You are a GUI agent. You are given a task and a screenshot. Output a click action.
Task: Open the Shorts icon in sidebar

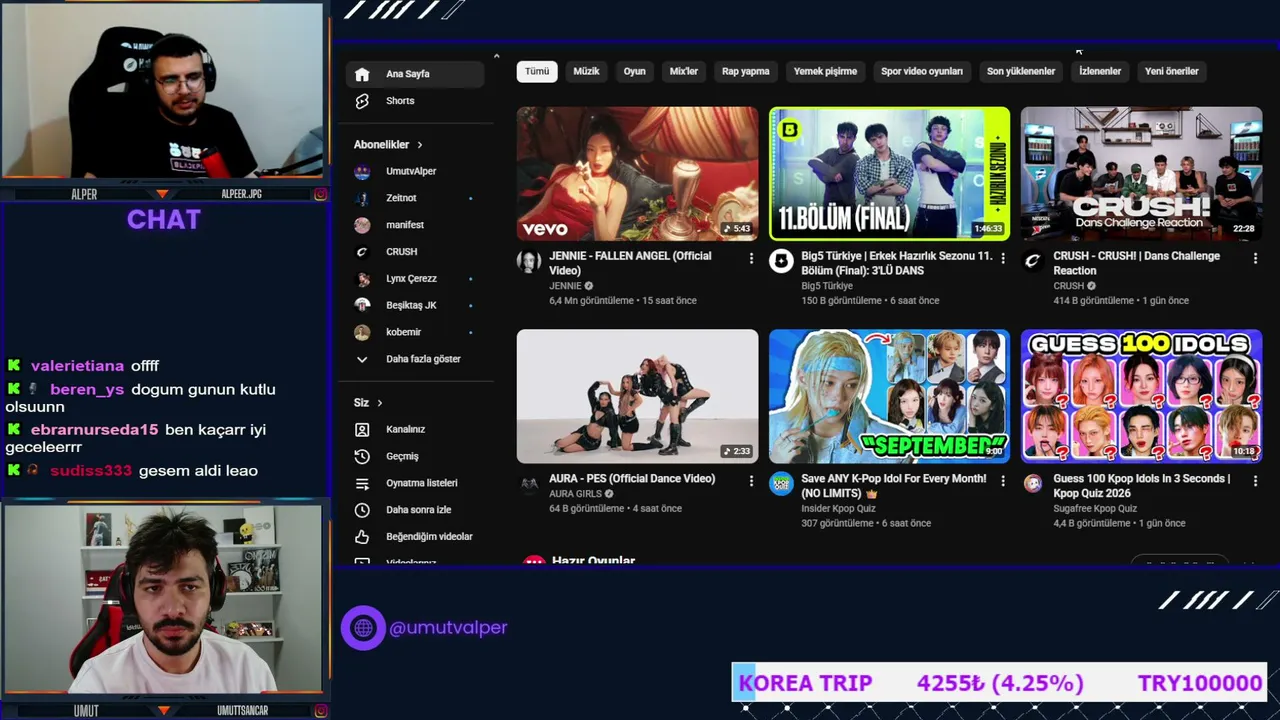[362, 101]
